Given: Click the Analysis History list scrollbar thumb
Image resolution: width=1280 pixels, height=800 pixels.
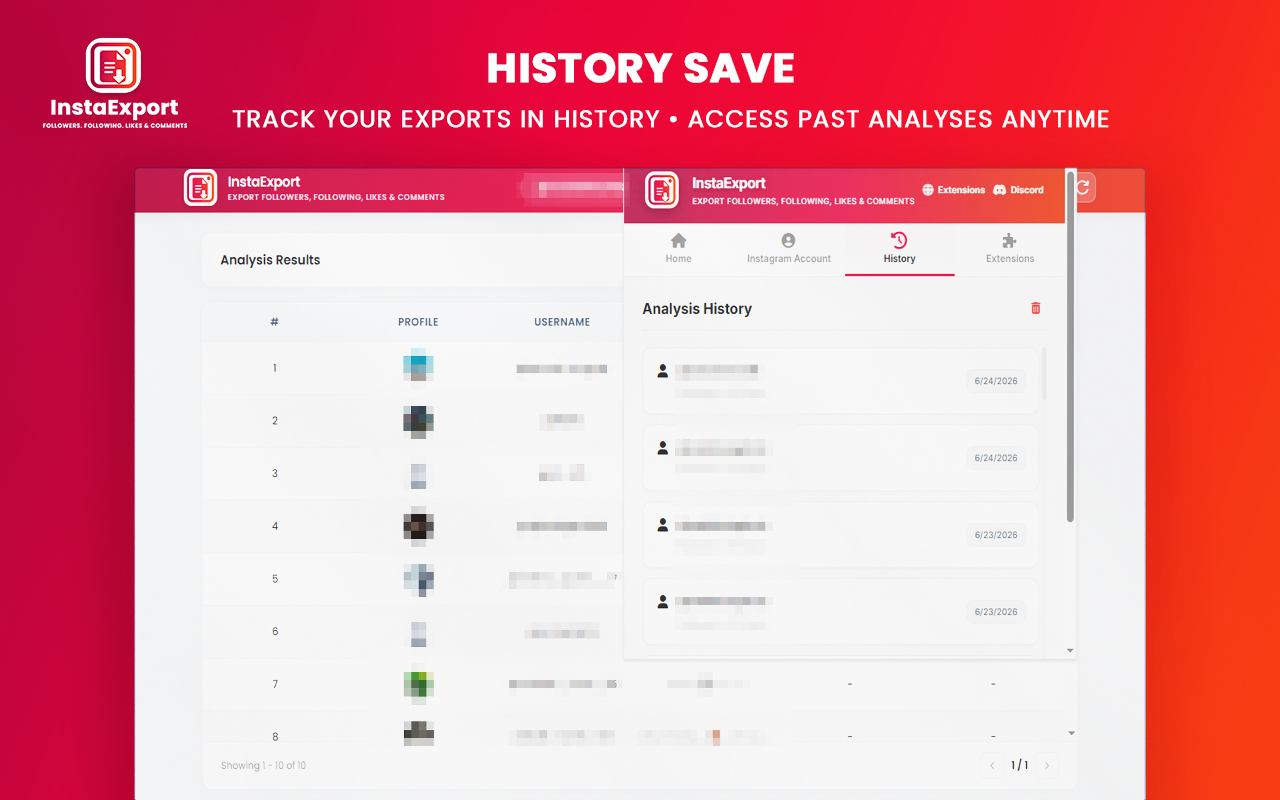Looking at the screenshot, I should click(1045, 374).
